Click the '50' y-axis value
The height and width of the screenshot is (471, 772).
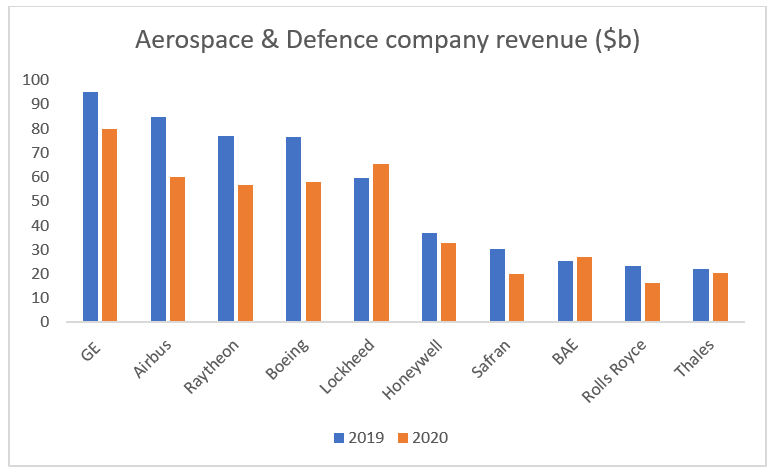pyautogui.click(x=40, y=201)
